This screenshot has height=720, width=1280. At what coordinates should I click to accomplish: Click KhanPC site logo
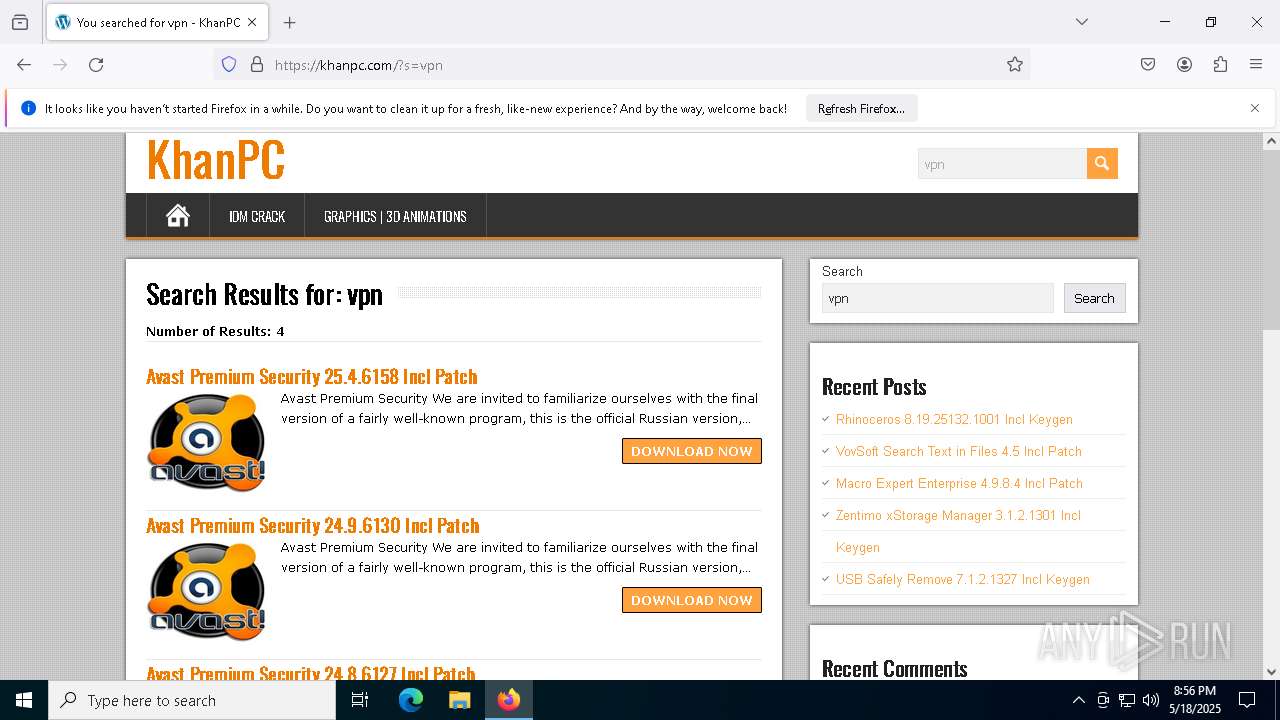point(216,160)
